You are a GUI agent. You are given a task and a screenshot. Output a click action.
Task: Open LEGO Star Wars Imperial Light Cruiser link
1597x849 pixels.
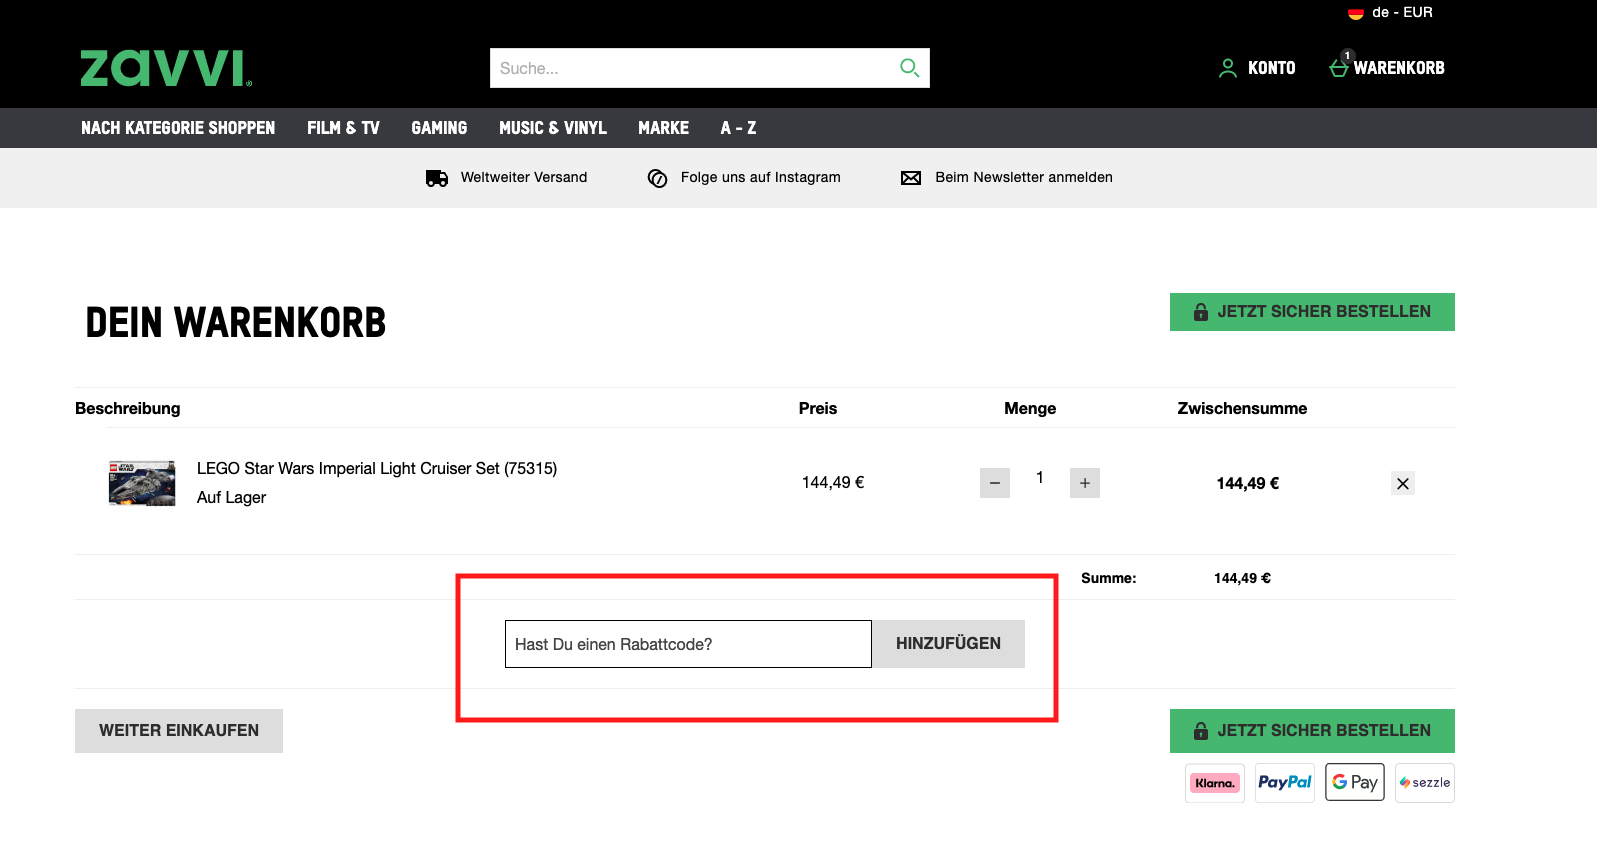(x=377, y=468)
